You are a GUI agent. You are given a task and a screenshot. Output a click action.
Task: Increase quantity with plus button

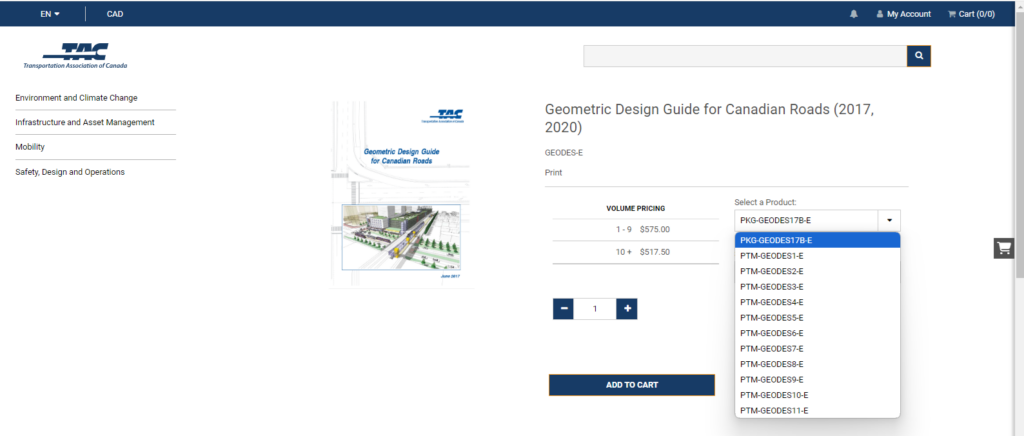(x=627, y=309)
